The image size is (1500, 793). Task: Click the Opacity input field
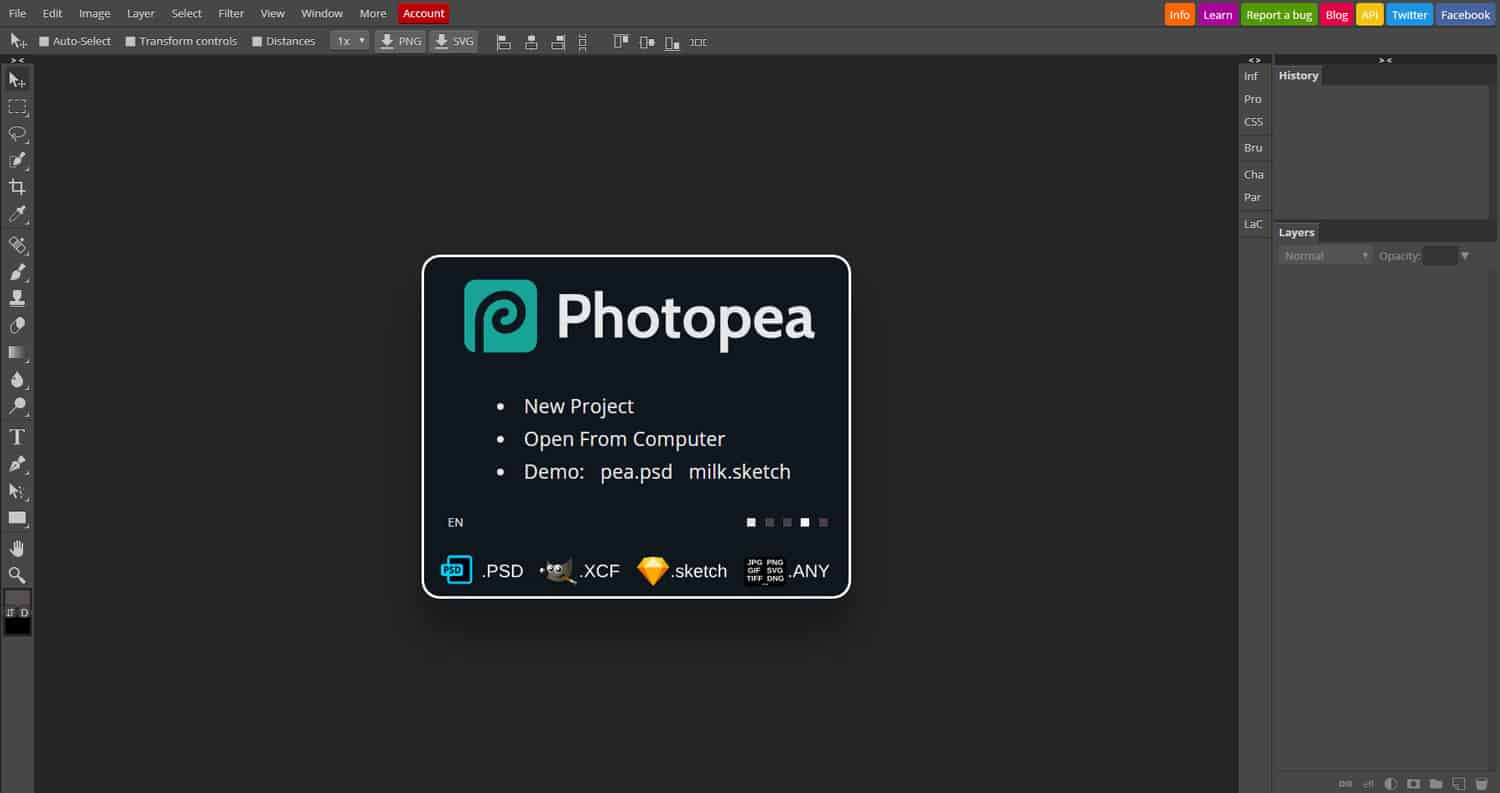[1440, 256]
